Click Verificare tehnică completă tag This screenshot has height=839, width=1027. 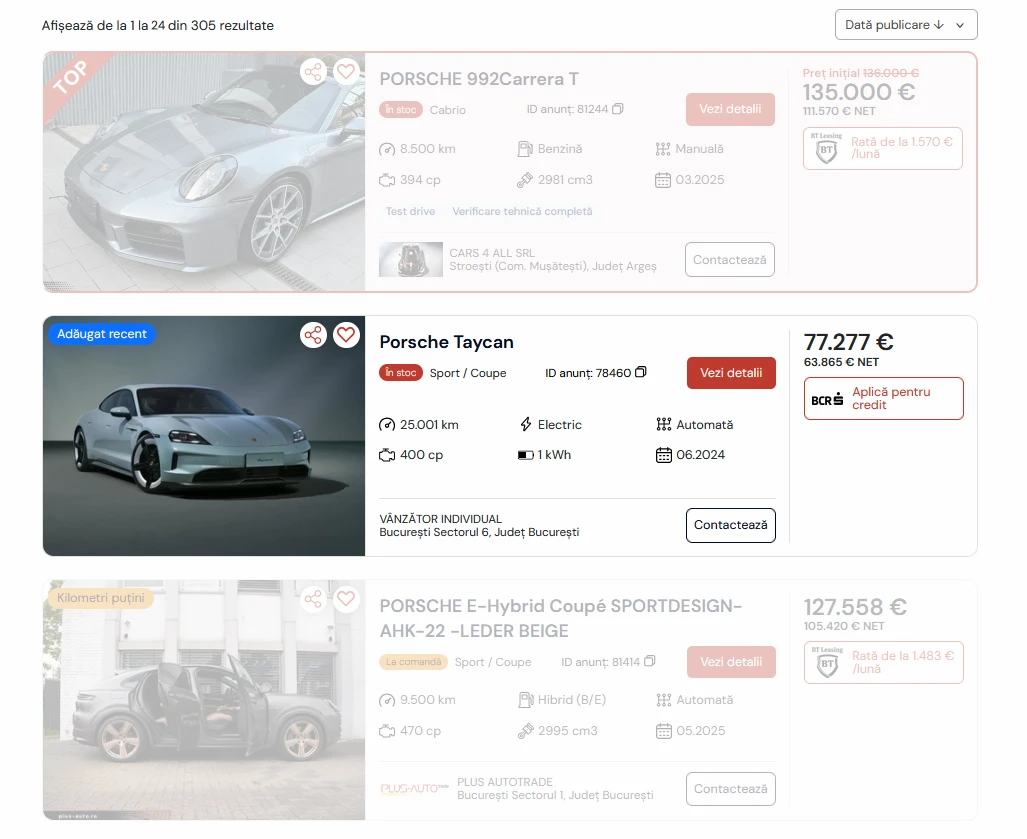click(x=522, y=212)
